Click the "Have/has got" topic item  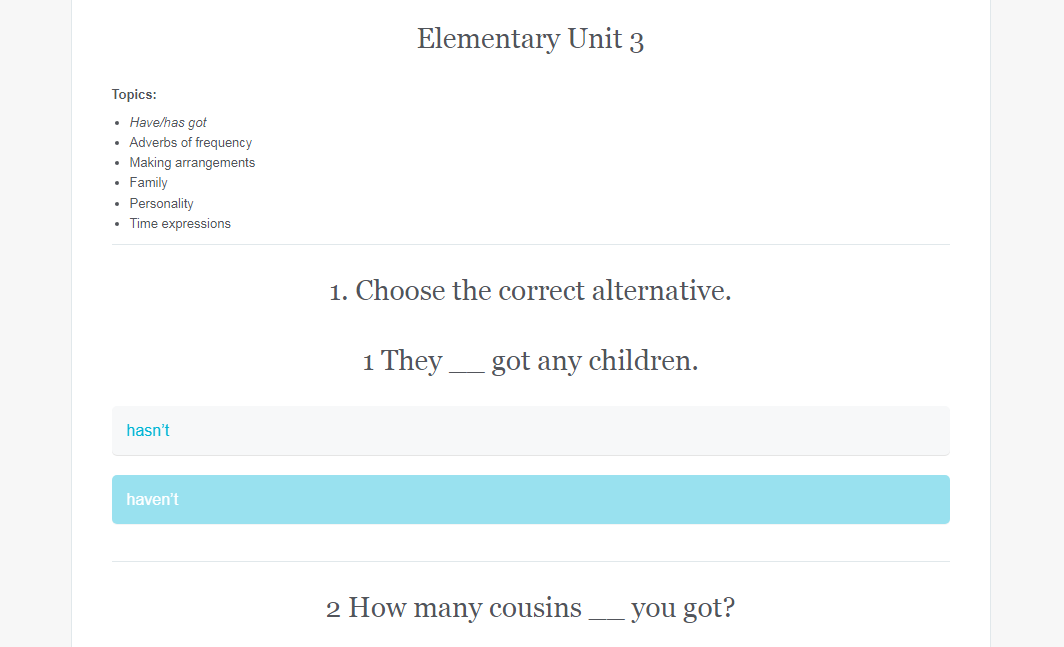pos(168,123)
